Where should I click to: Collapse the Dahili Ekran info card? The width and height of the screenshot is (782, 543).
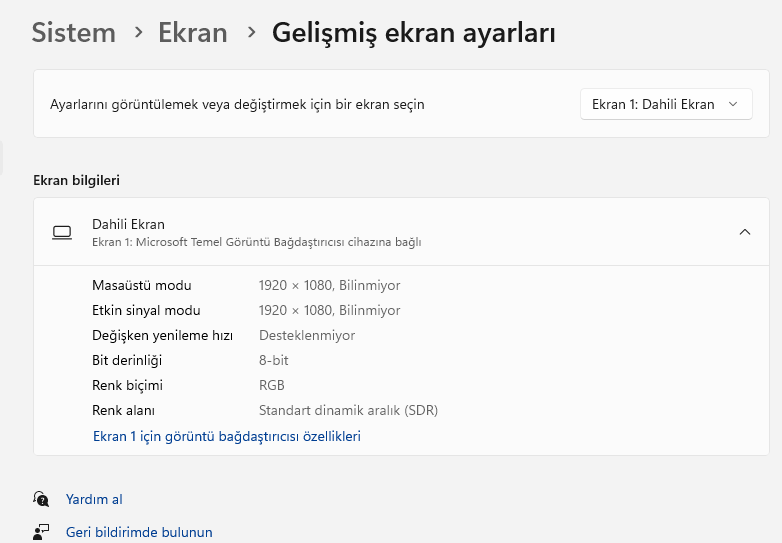pyautogui.click(x=745, y=232)
